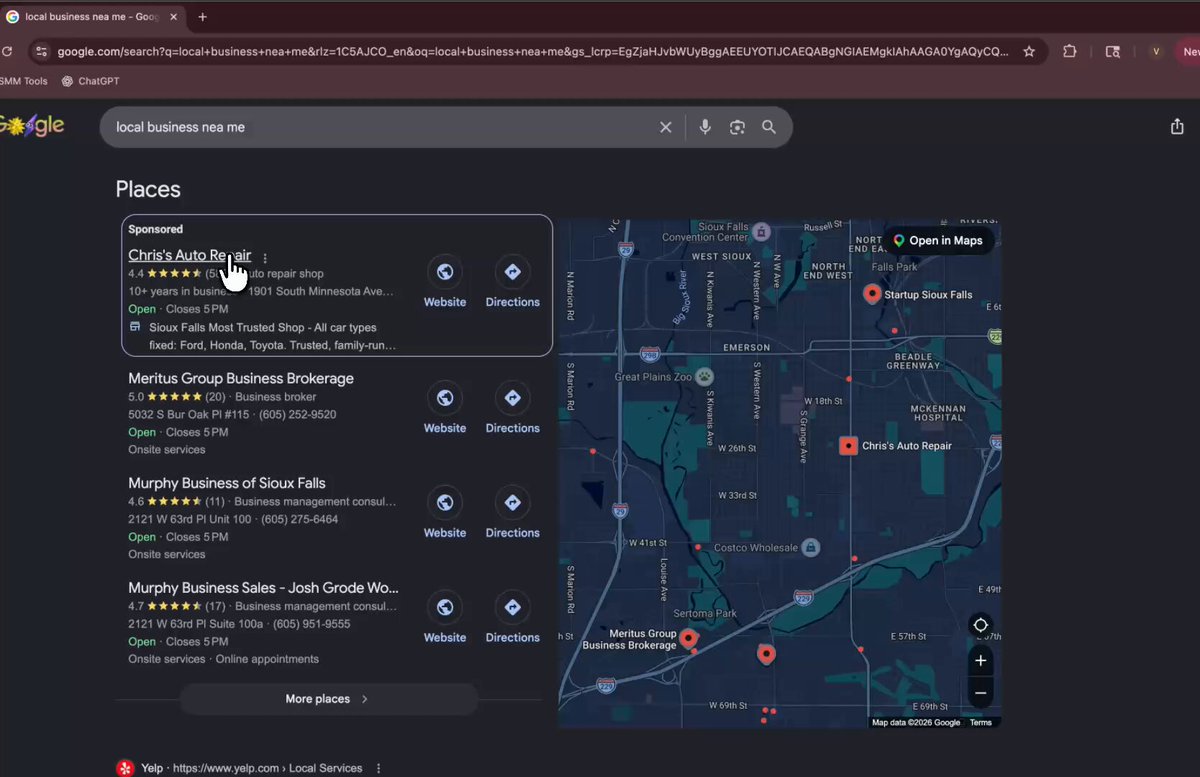Reload the page from the toolbar
Image resolution: width=1200 pixels, height=777 pixels.
click(x=7, y=51)
